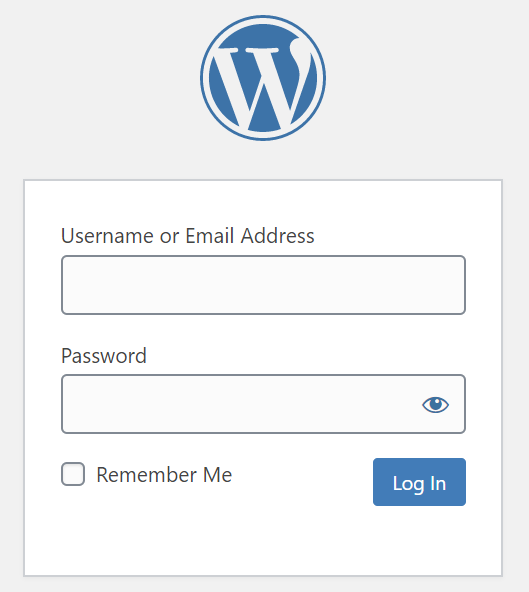Open WordPress.org via the blue W logo
529x592 pixels.
tap(263, 78)
